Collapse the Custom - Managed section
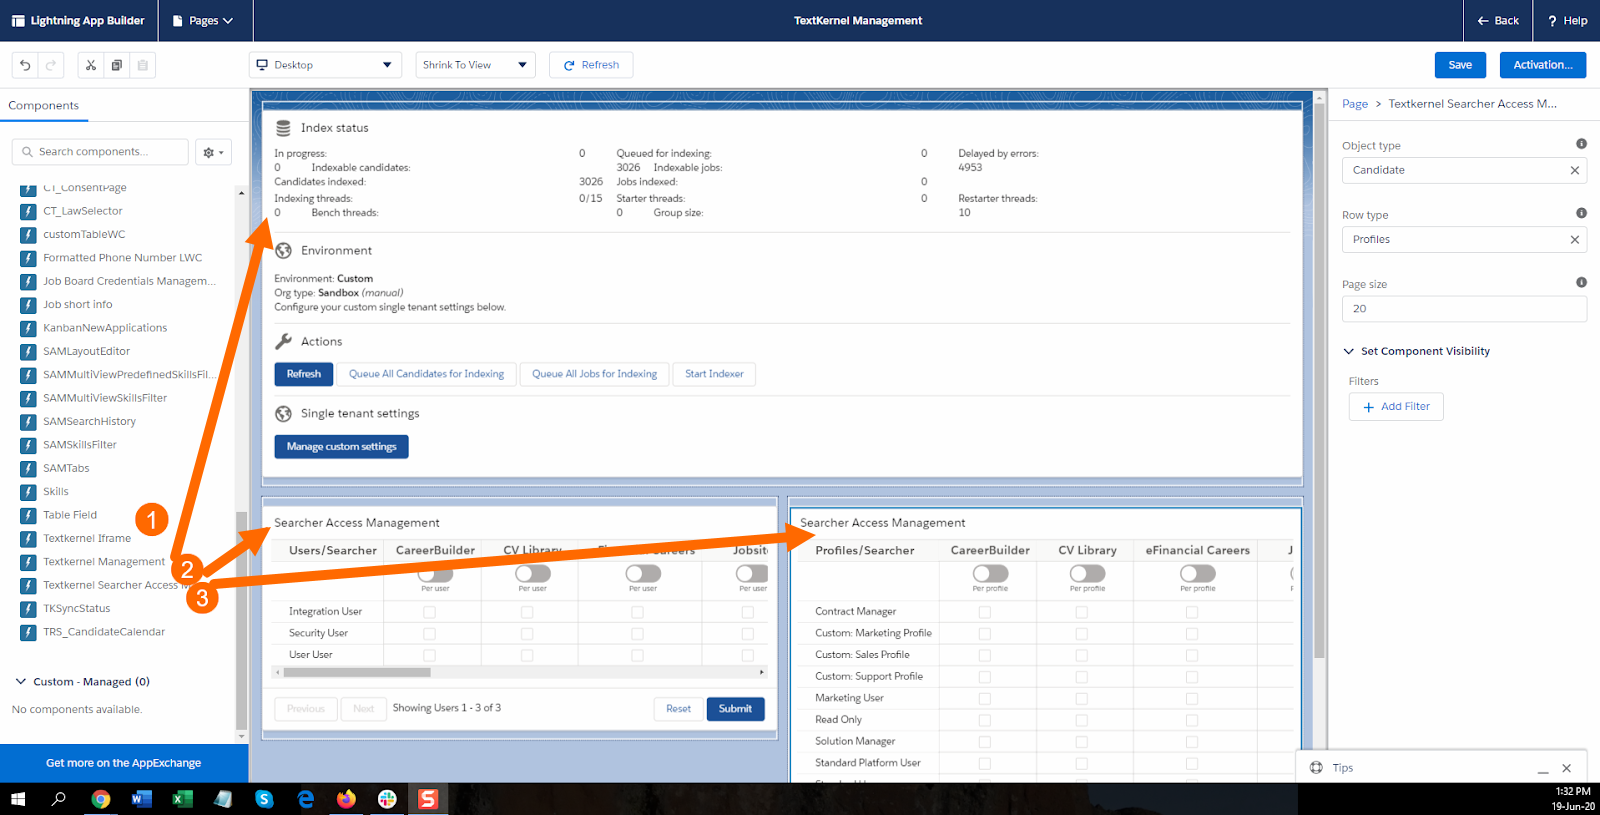Viewport: 1600px width, 815px height. [x=21, y=682]
